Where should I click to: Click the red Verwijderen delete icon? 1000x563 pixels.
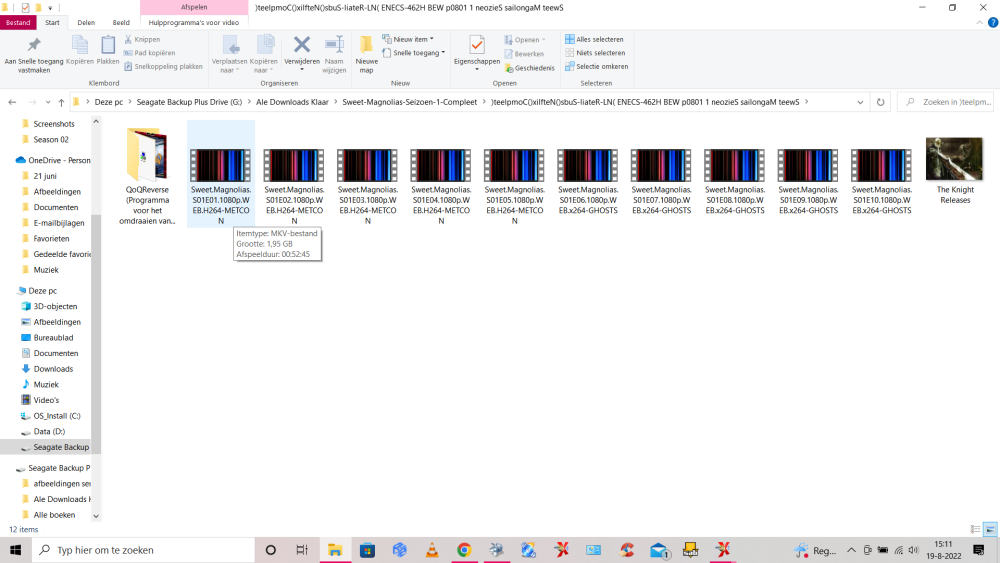tap(301, 45)
